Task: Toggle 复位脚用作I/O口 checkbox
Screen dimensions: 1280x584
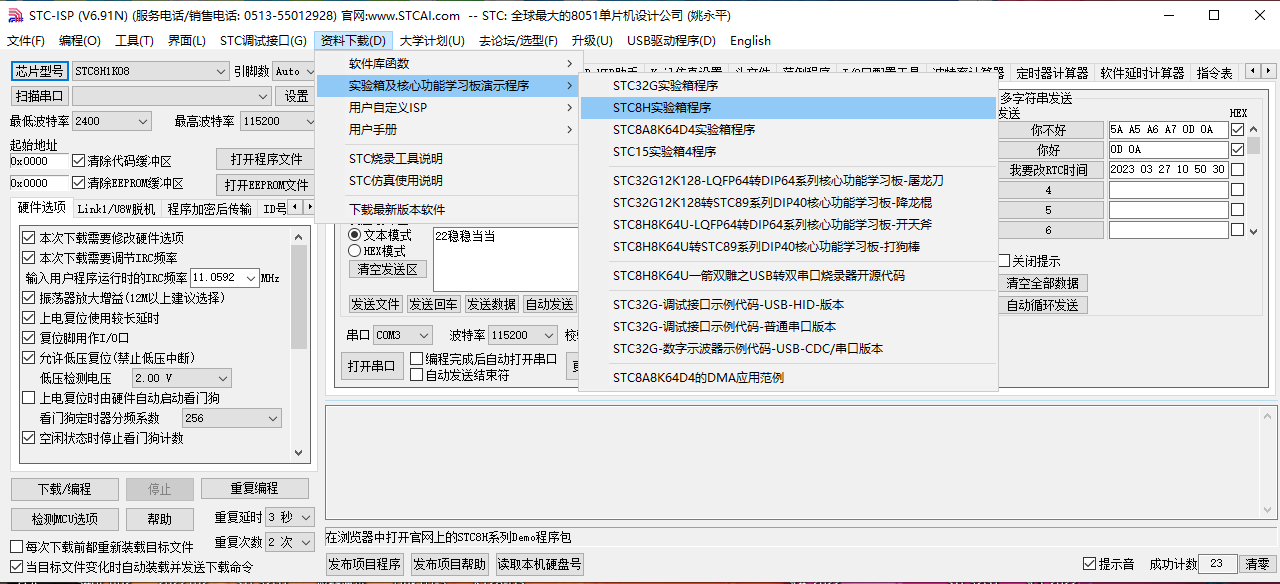Action: click(28, 338)
